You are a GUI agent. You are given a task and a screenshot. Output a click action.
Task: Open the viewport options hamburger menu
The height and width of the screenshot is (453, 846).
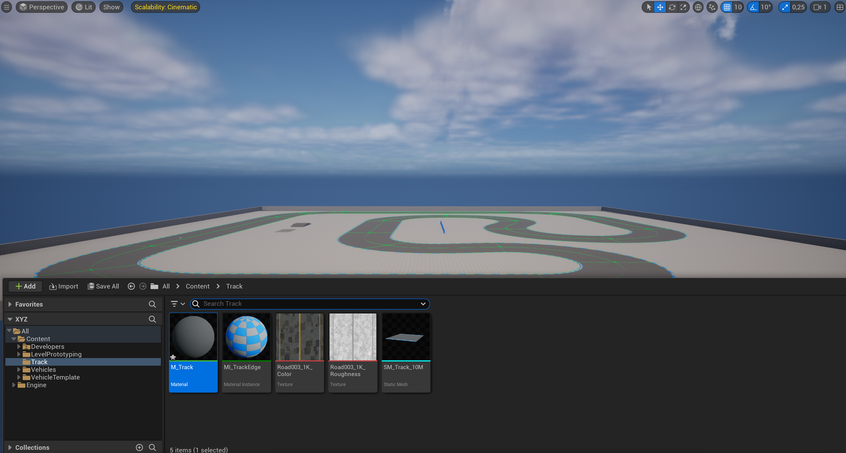[x=6, y=7]
